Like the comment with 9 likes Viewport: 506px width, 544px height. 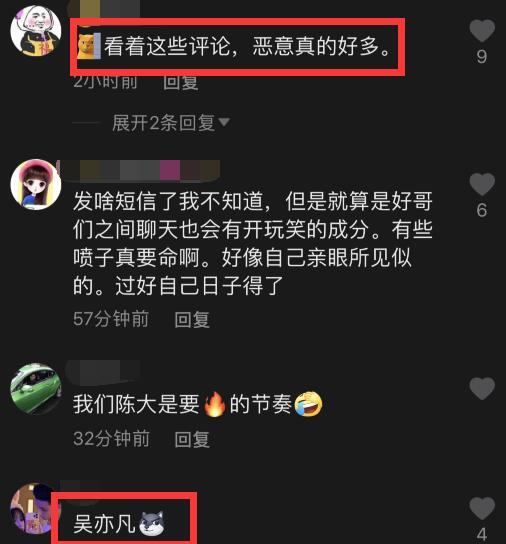[x=482, y=31]
